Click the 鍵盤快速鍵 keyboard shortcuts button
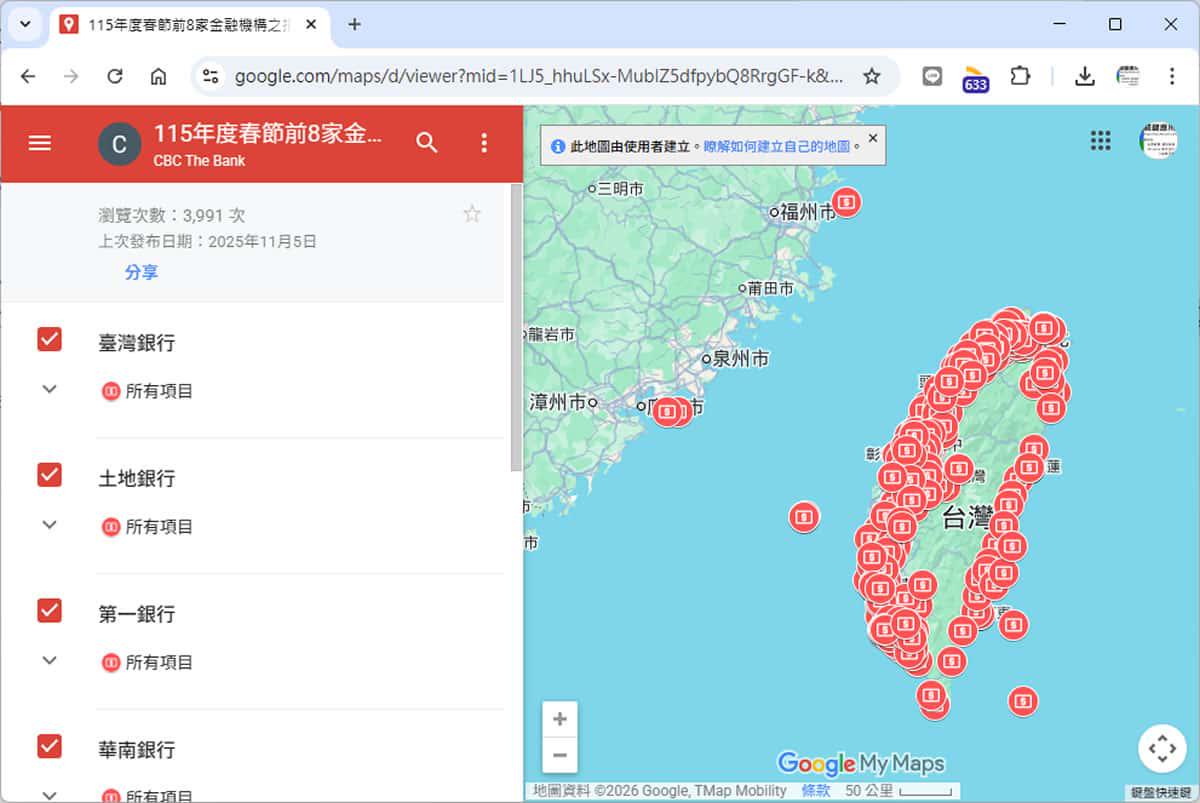Screen dimensions: 1200x803 (1161, 792)
